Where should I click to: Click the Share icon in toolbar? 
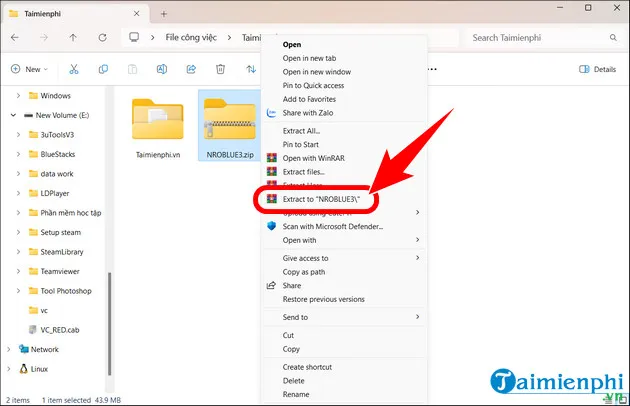tap(191, 69)
